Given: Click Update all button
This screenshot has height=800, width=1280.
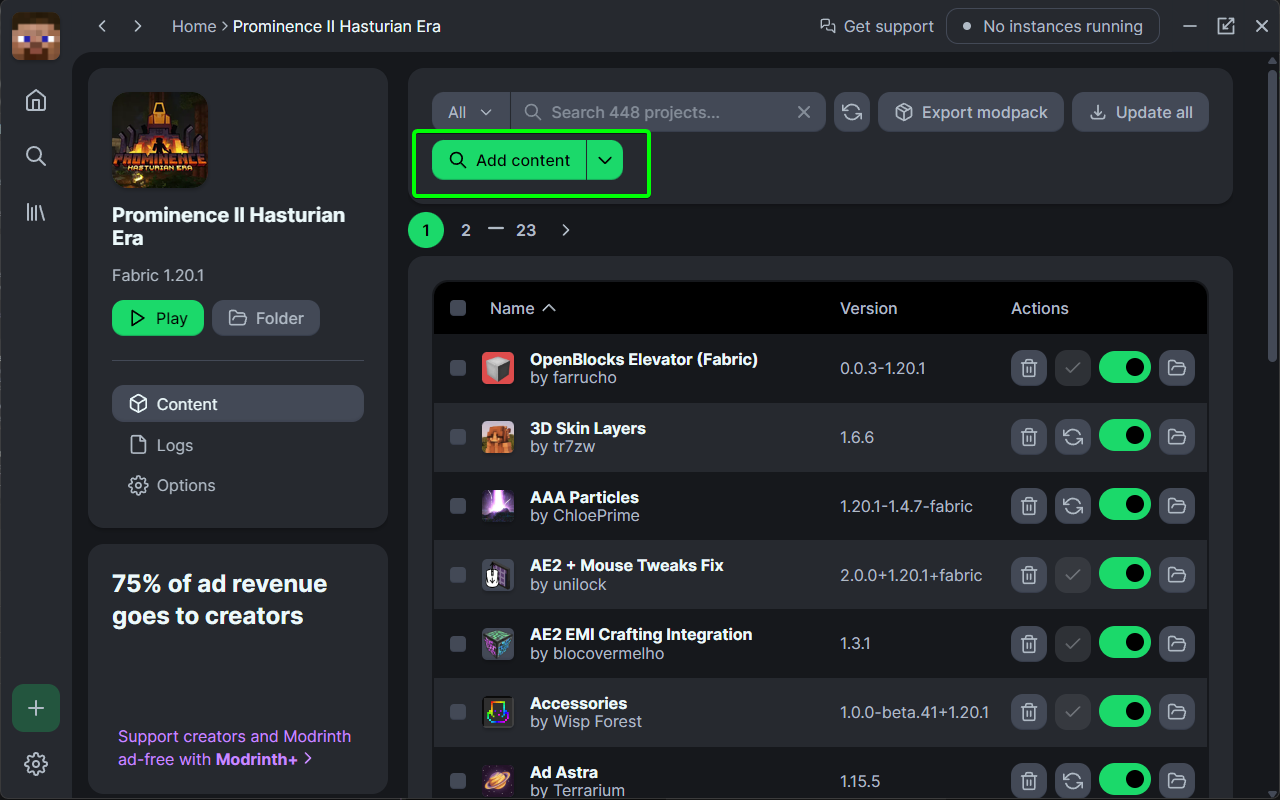Looking at the screenshot, I should tap(1140, 112).
